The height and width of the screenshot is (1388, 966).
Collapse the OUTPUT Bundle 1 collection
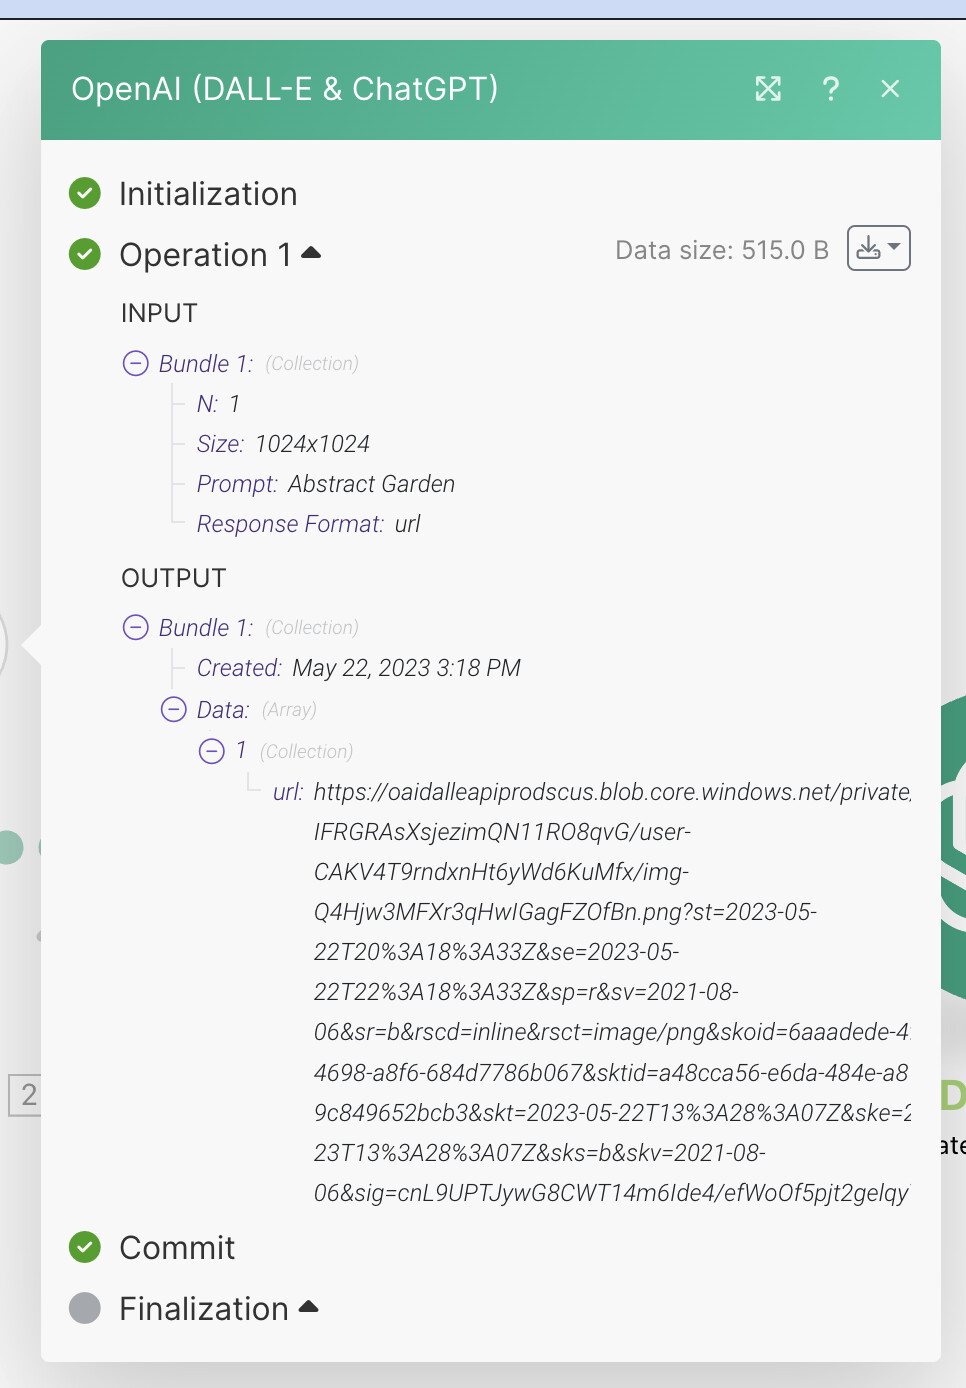click(x=135, y=627)
